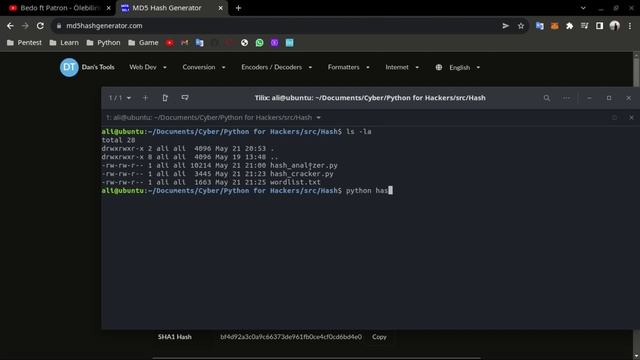Image resolution: width=640 pixels, height=360 pixels.
Task: Open purple circle bookmark icon
Action: 274,42
